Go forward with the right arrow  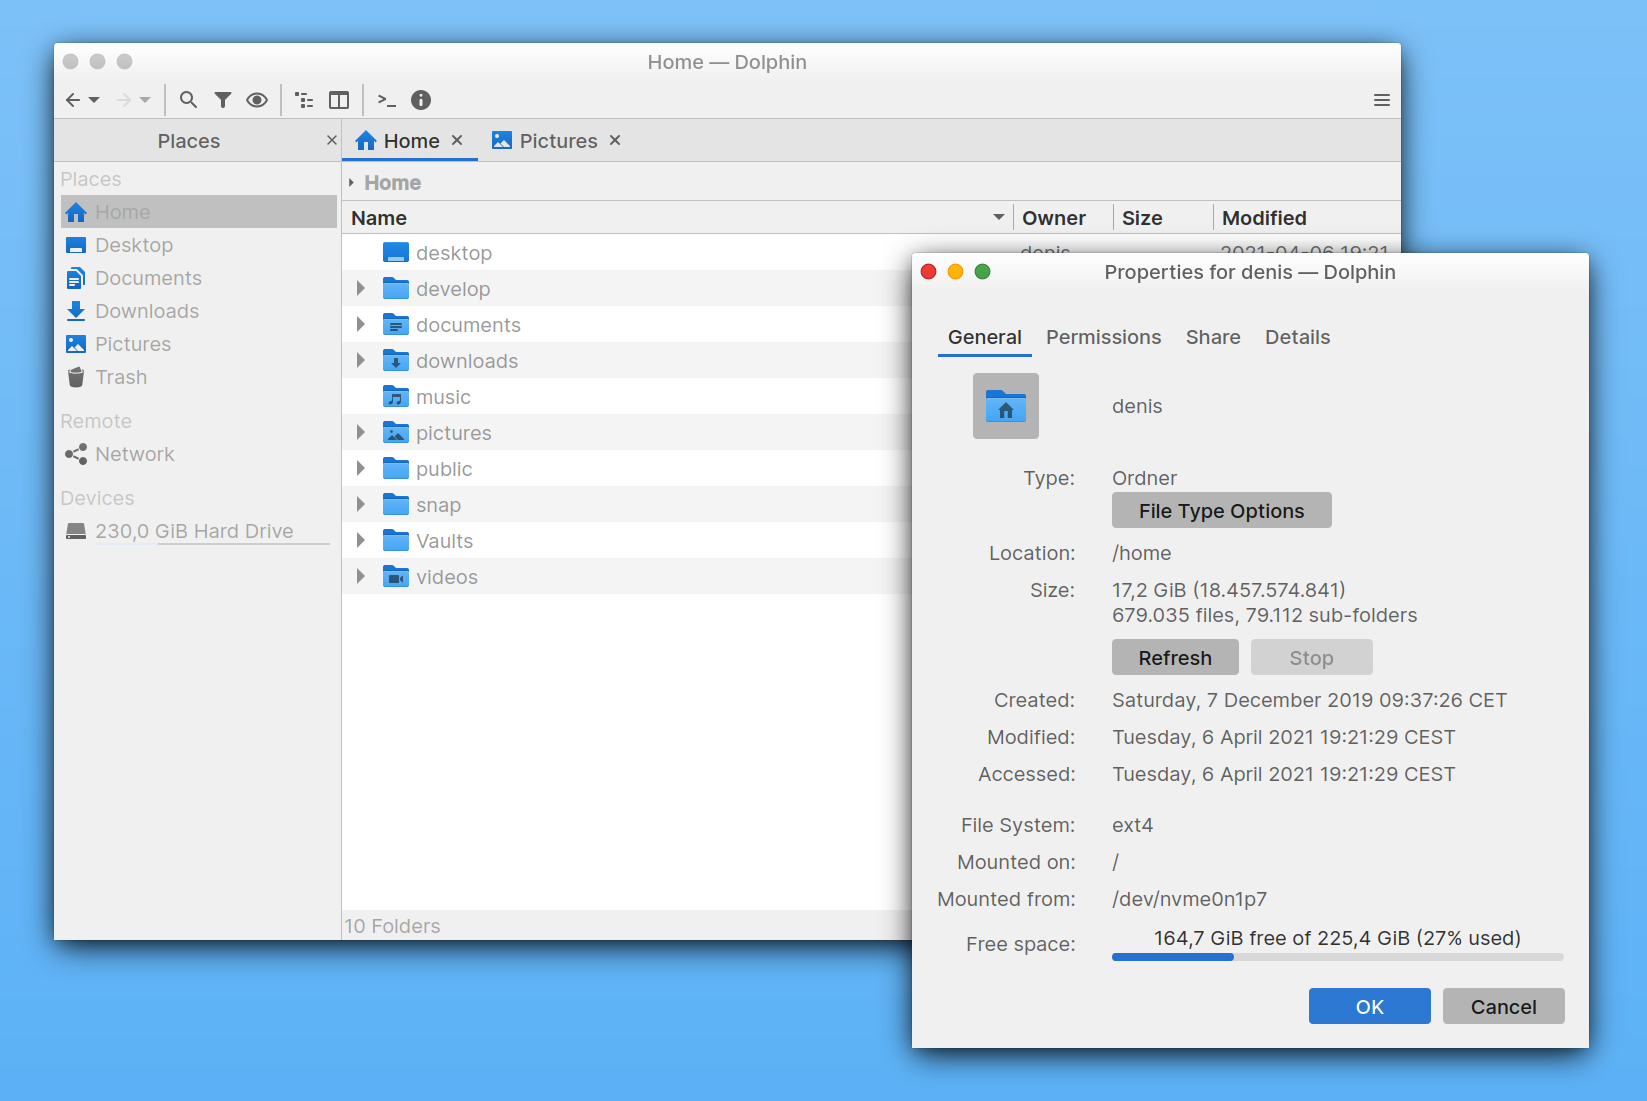coord(124,100)
